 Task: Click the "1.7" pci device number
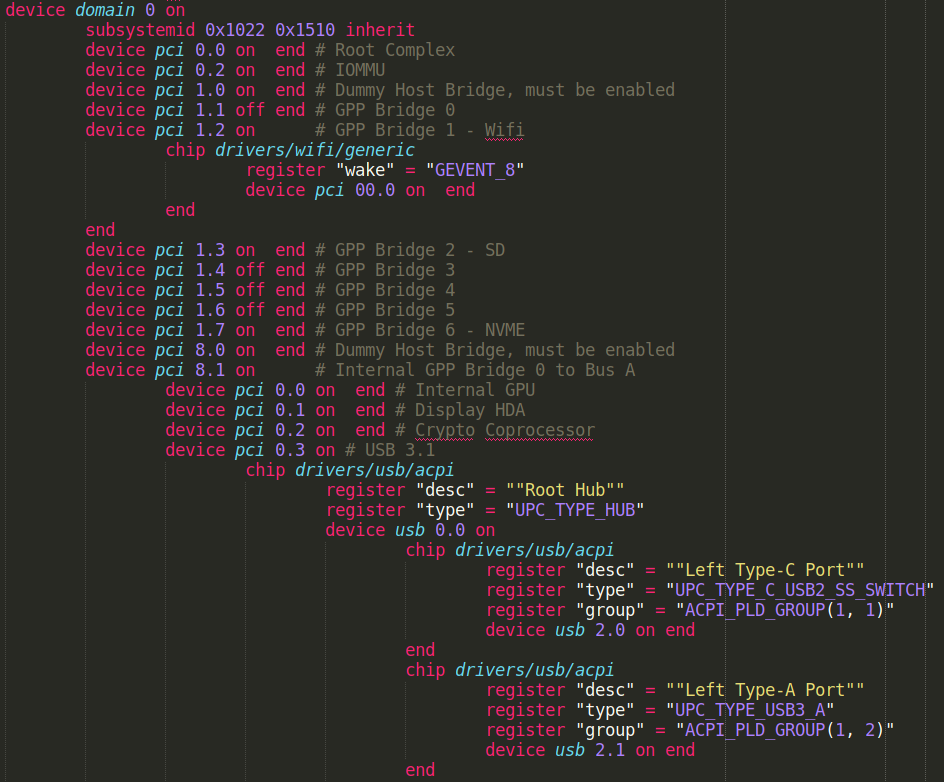click(x=210, y=330)
